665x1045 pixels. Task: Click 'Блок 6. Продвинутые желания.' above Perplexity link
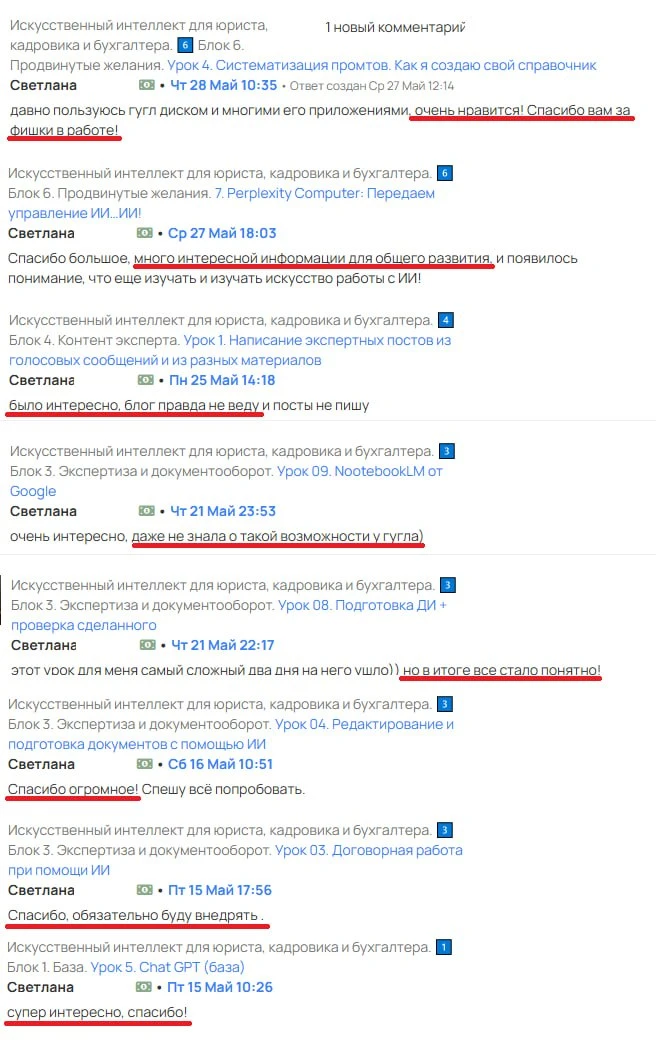(109, 193)
